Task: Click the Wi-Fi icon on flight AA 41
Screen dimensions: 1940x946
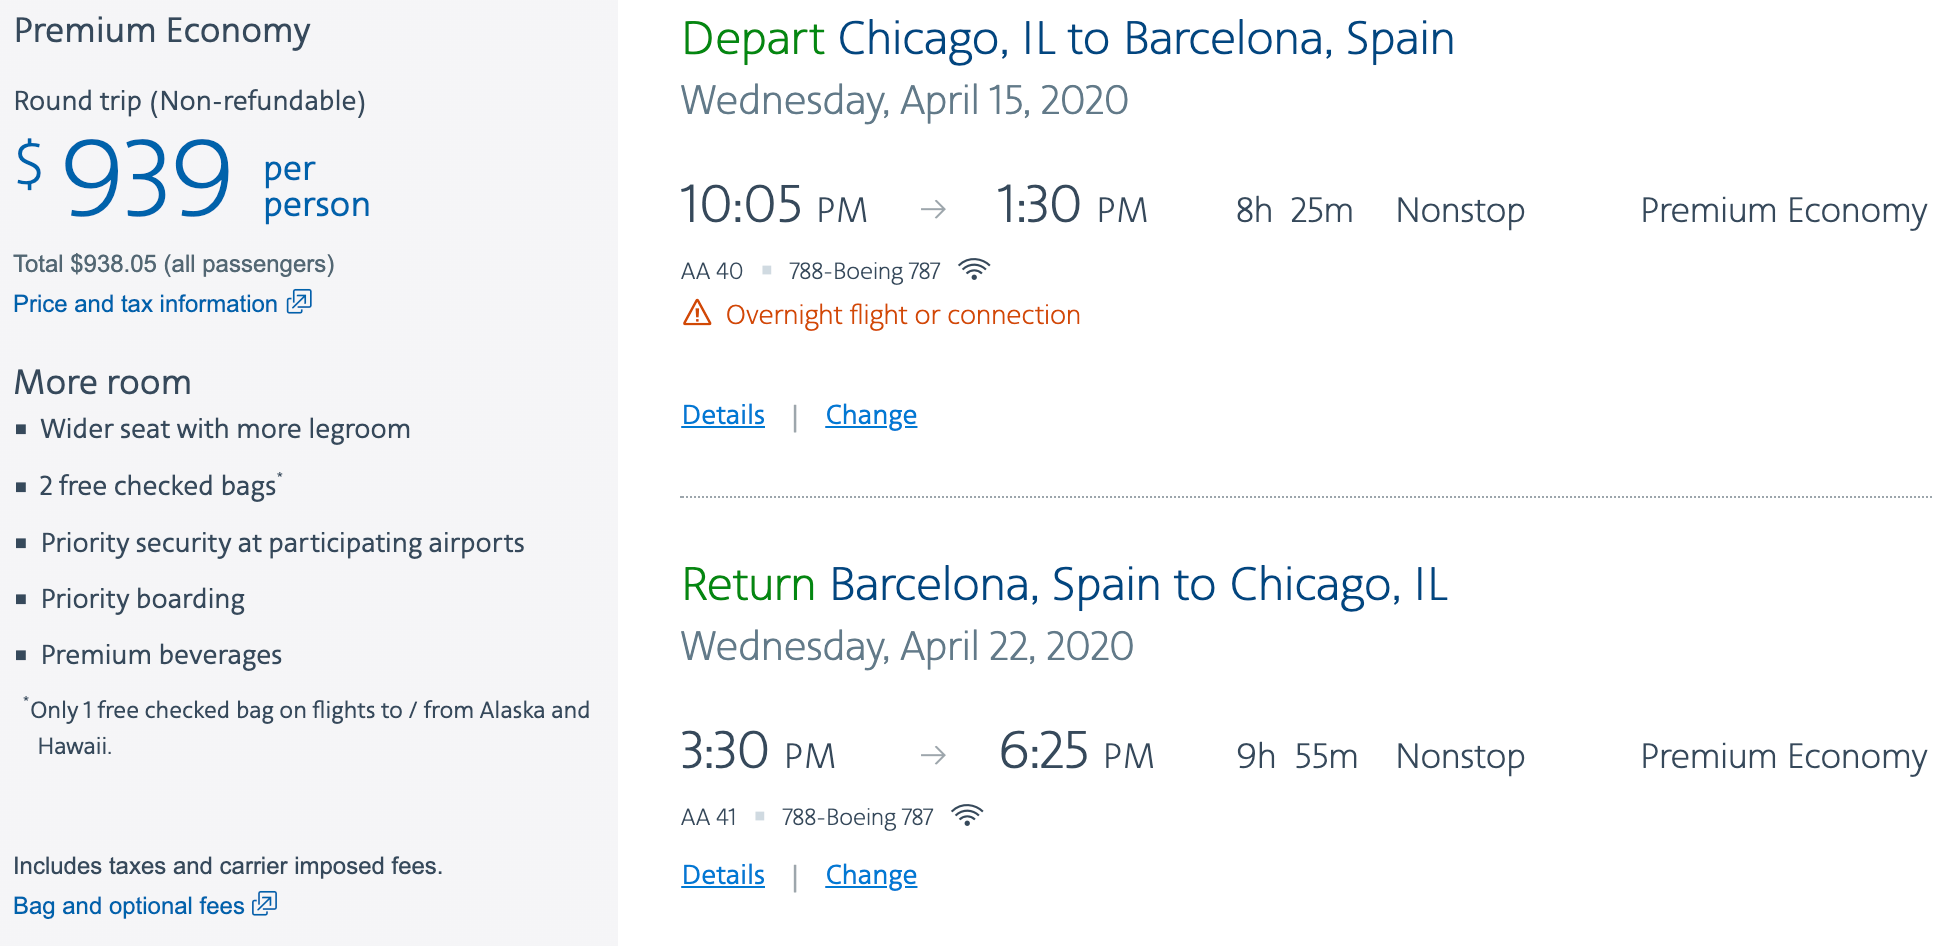Action: pyautogui.click(x=966, y=815)
